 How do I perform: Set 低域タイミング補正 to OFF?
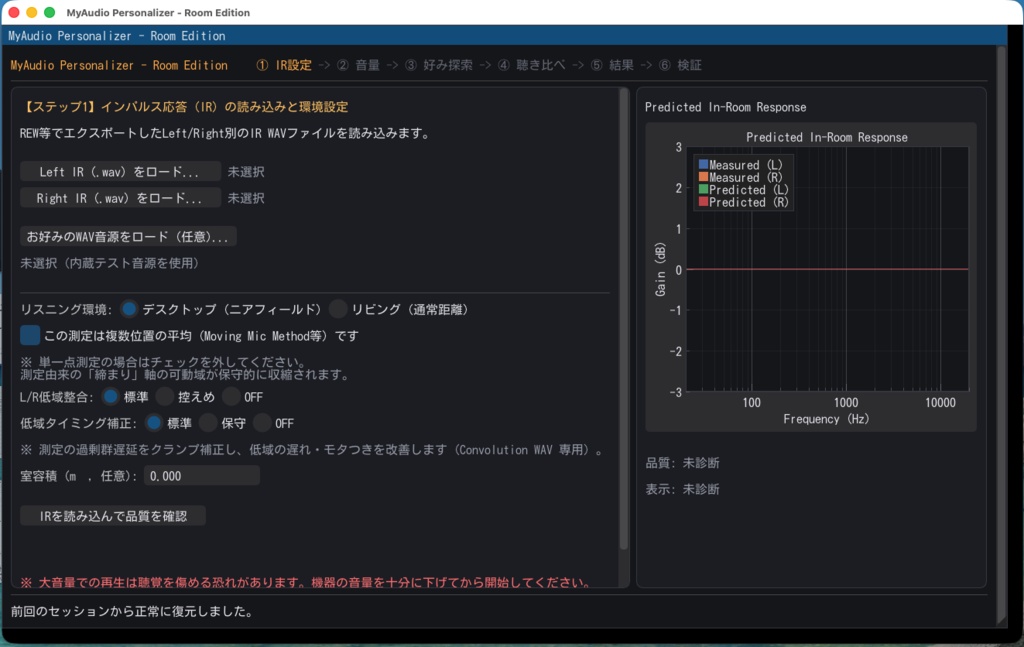pyautogui.click(x=263, y=423)
